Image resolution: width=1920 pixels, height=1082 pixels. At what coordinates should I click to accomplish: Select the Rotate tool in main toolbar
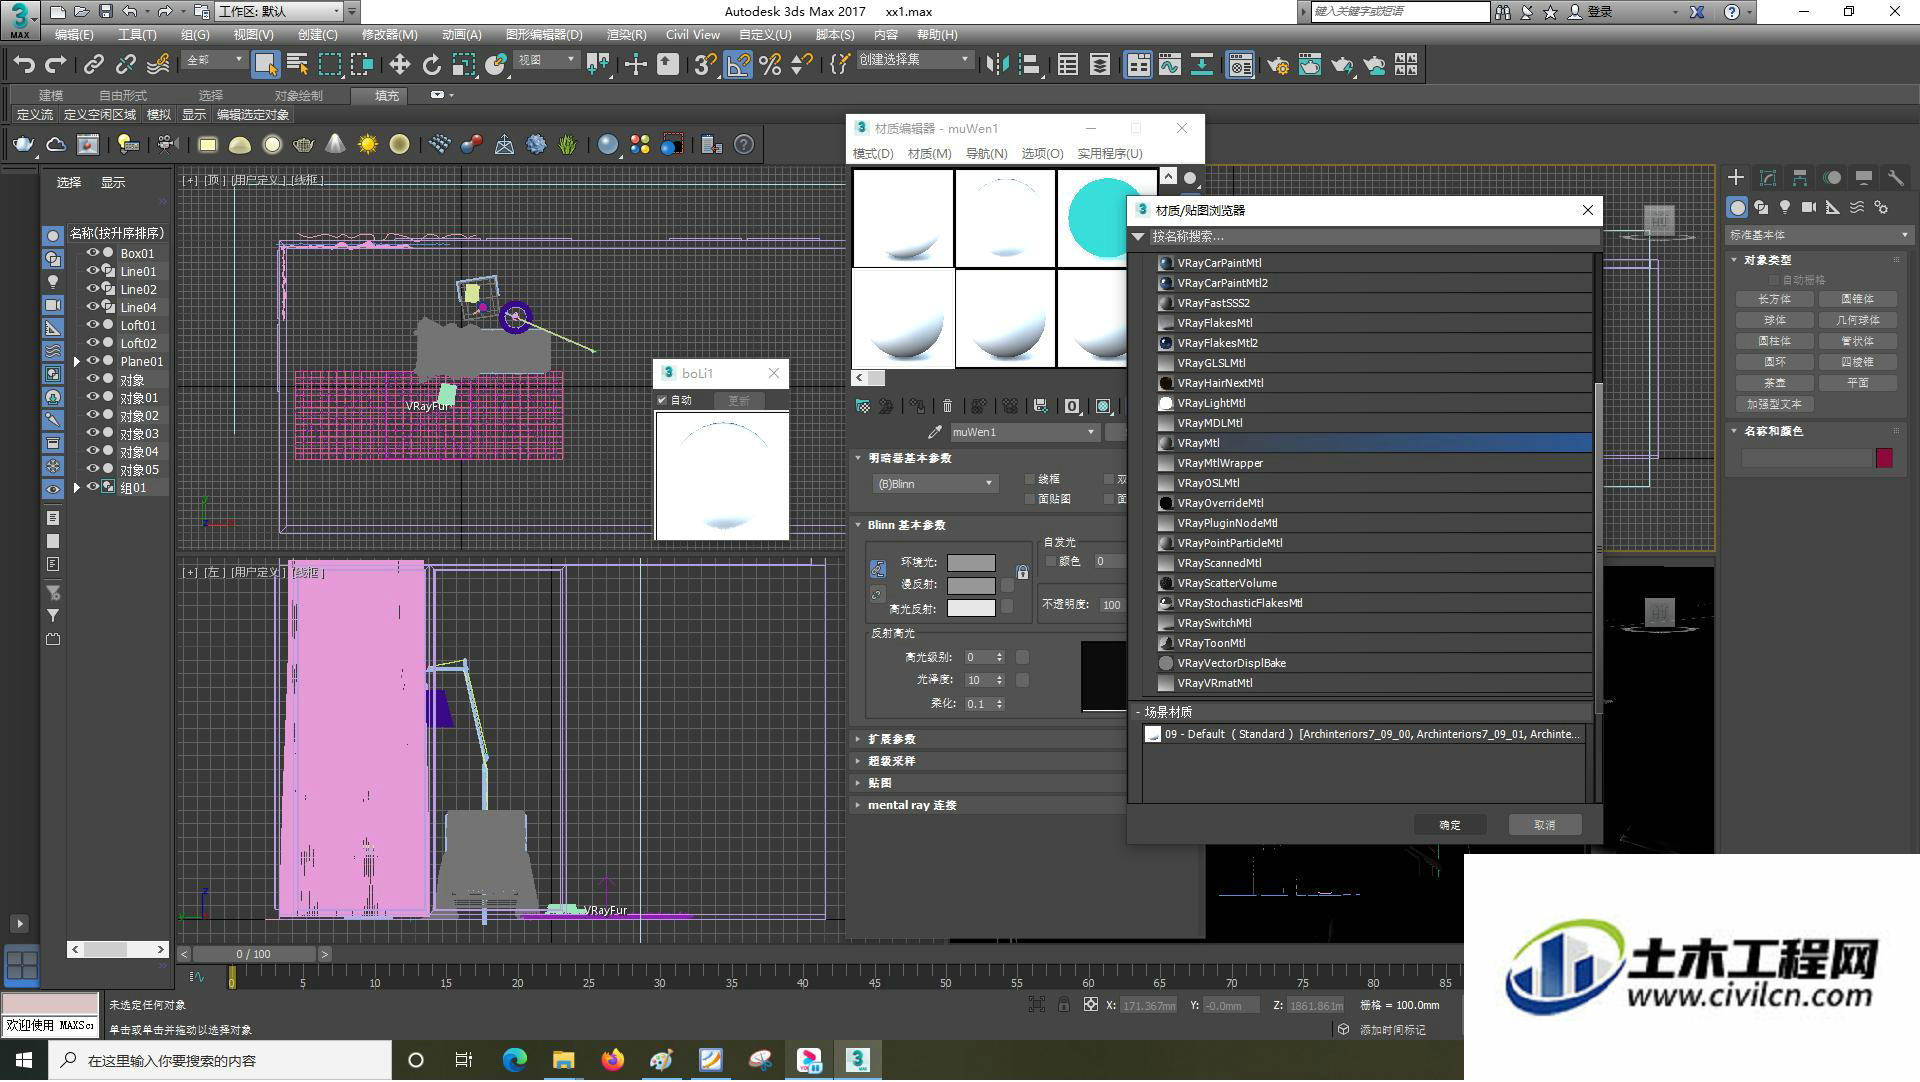[431, 65]
